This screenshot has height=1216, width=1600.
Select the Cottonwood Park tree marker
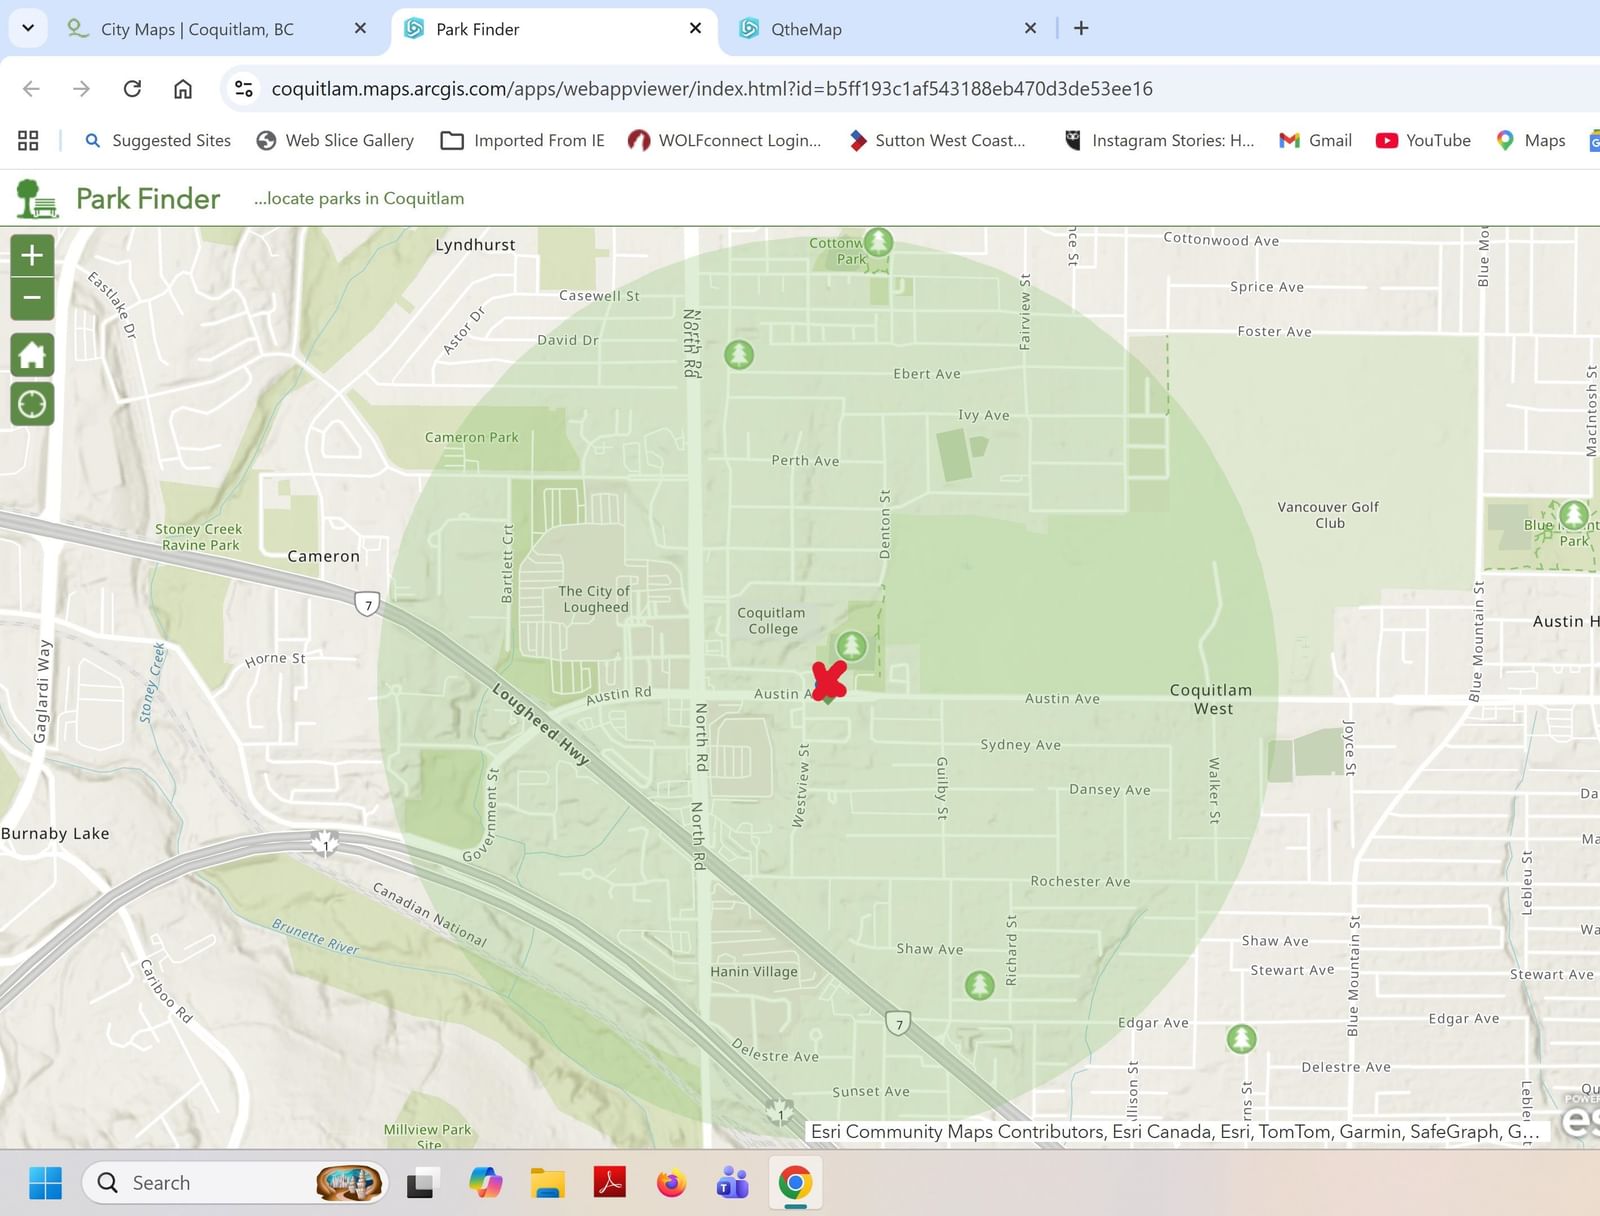(878, 242)
